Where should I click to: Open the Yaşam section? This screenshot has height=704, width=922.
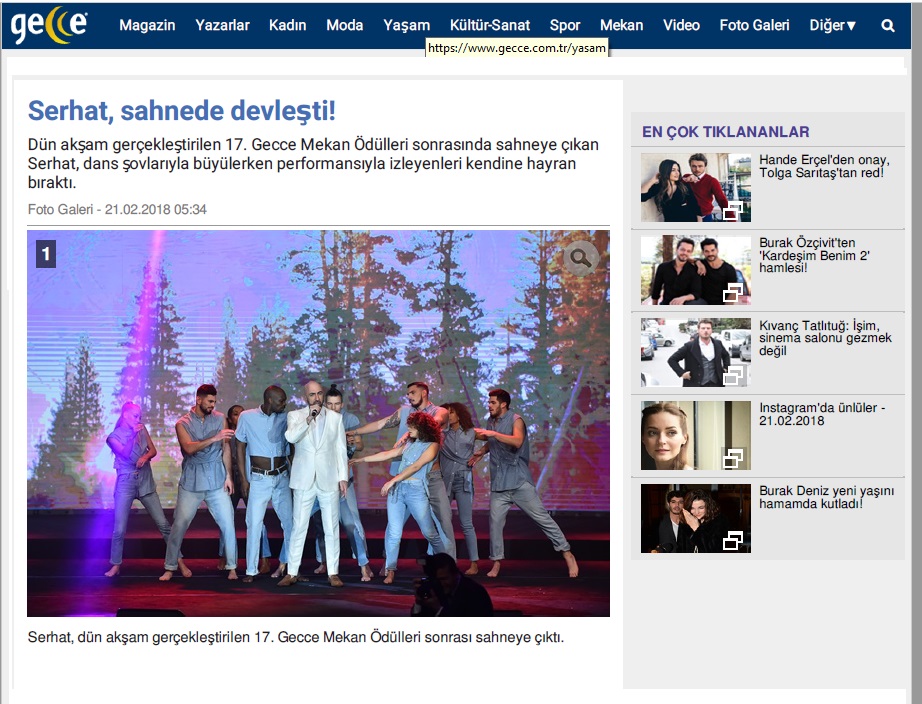[x=406, y=25]
